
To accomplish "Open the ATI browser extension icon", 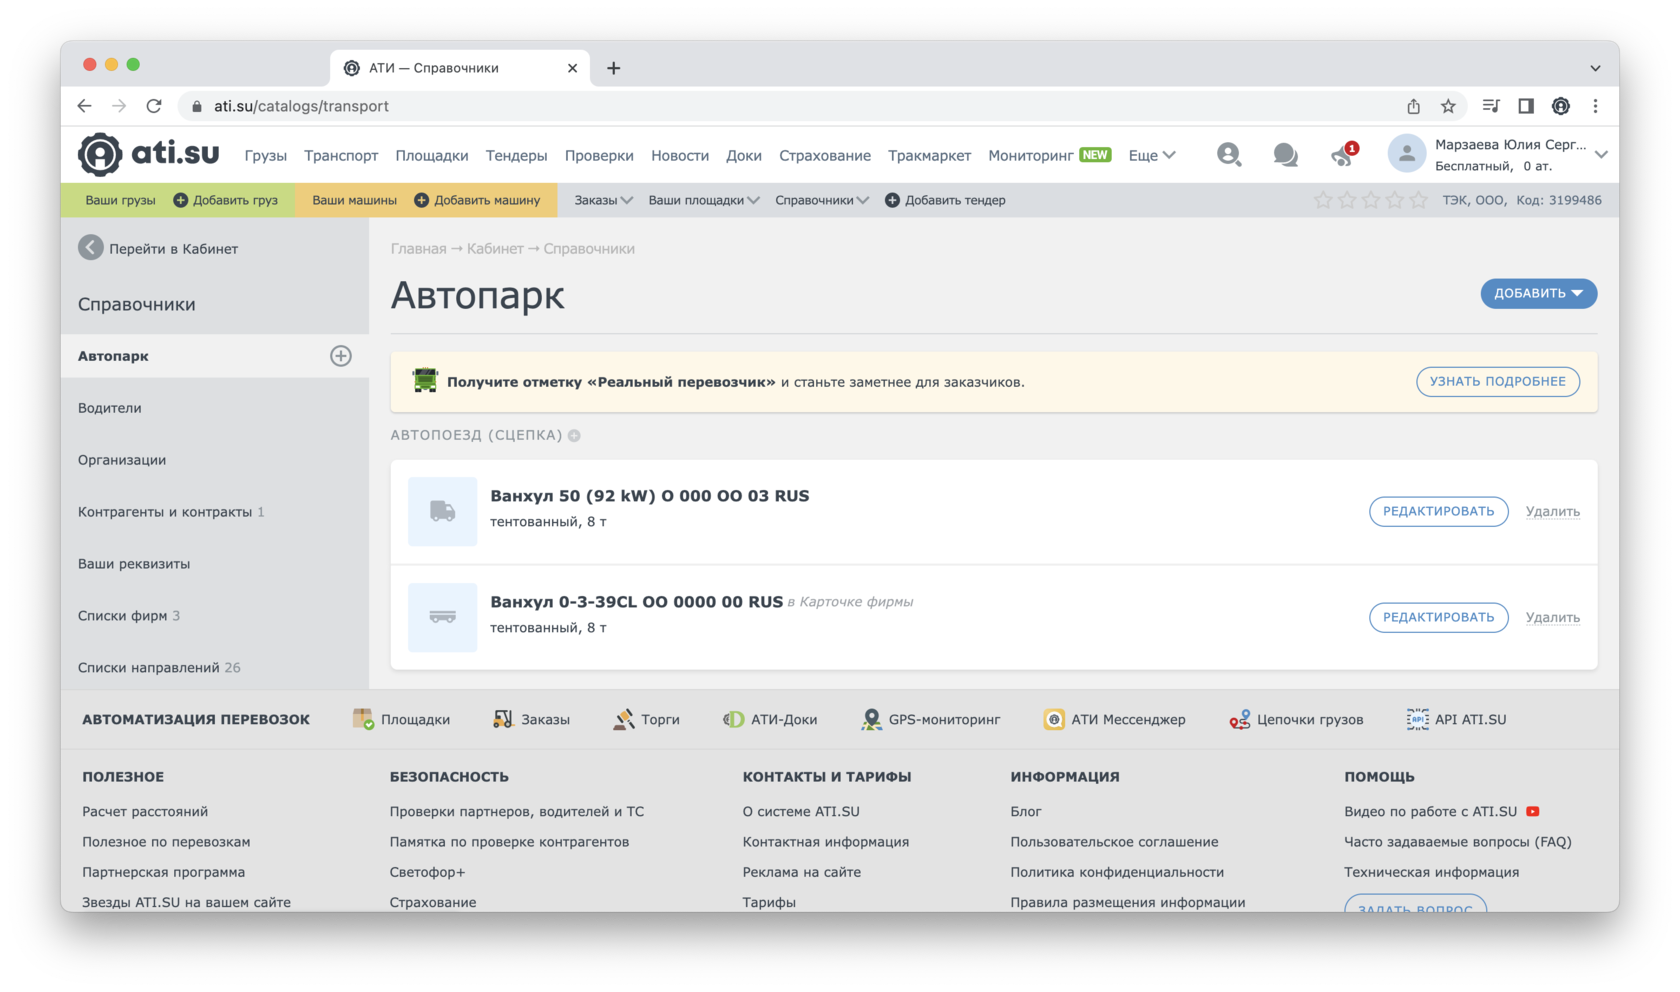I will pos(1561,106).
